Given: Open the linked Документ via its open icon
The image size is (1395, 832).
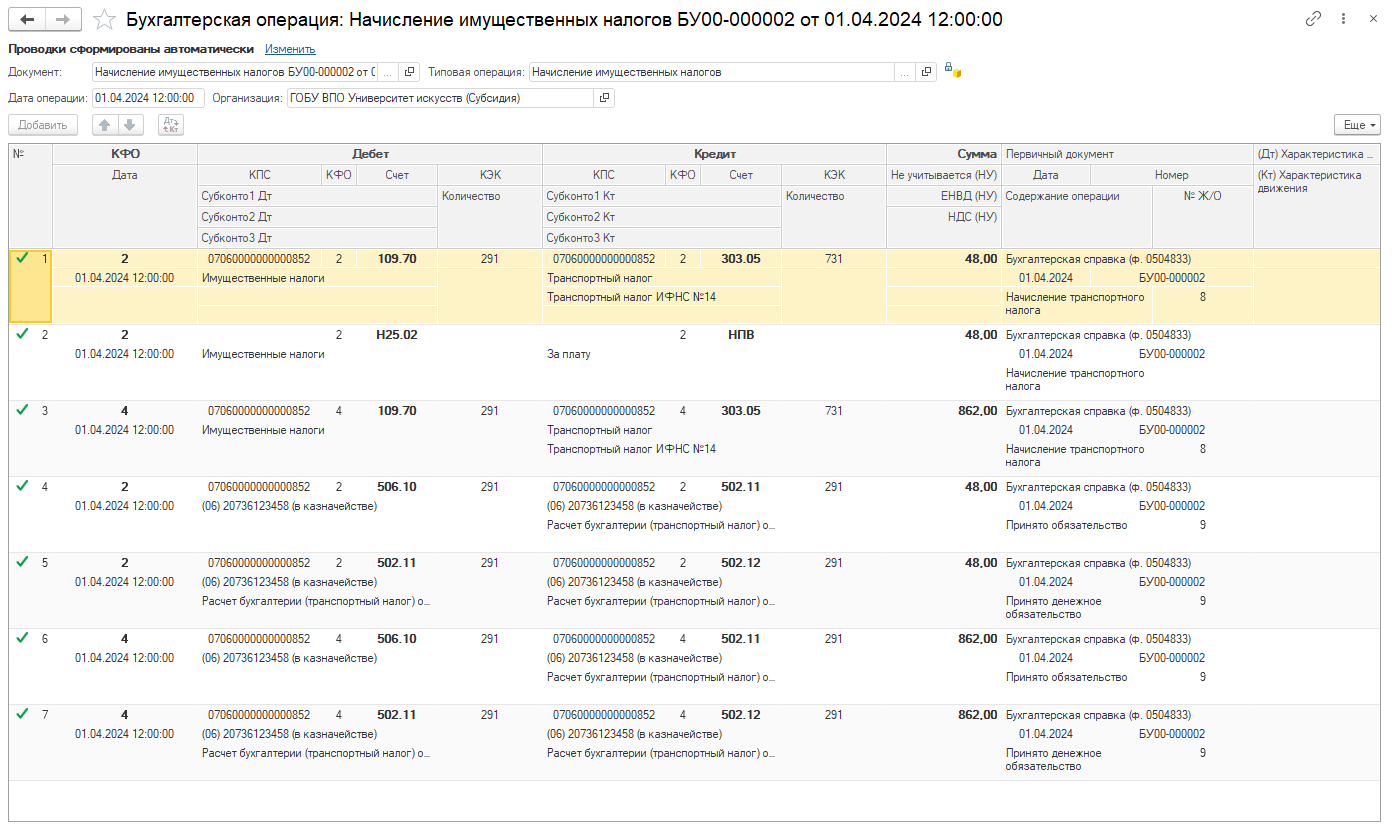Looking at the screenshot, I should click(409, 72).
